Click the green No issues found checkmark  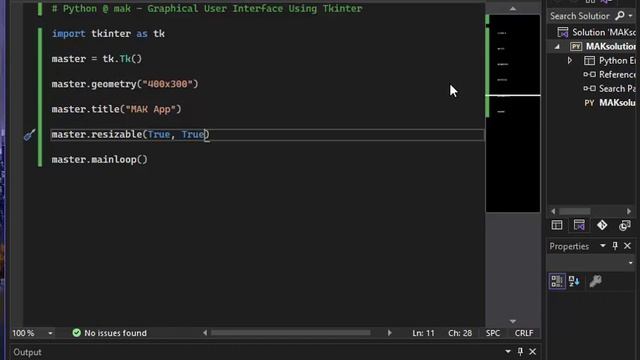[76, 333]
